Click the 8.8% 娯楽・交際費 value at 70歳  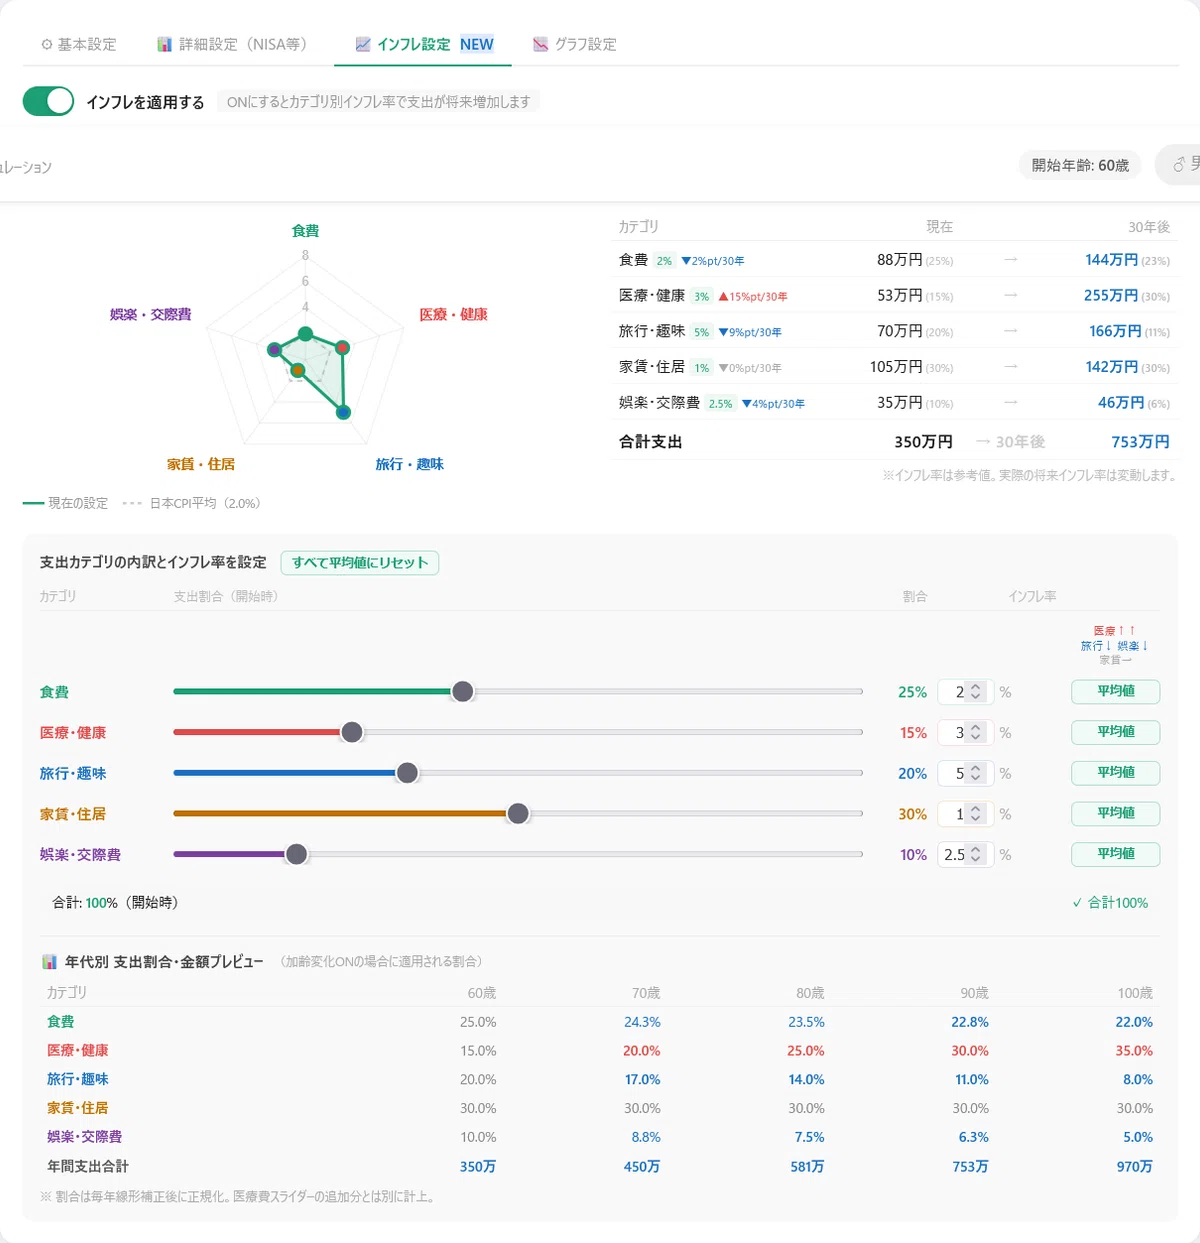646,1138
